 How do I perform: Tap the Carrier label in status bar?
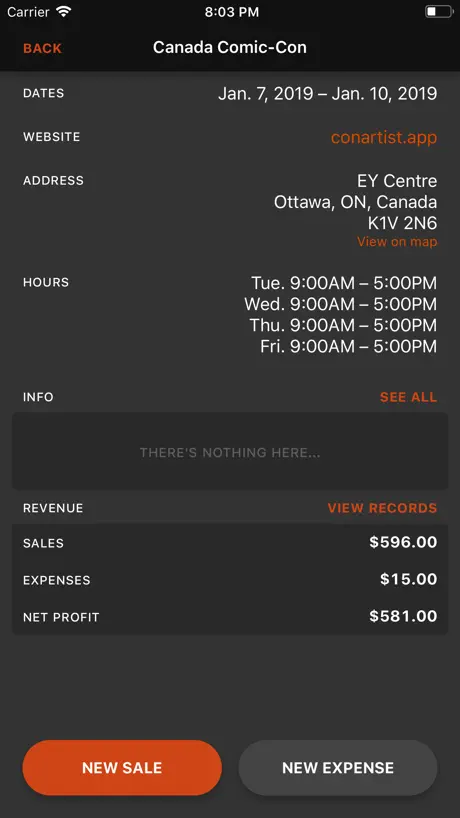click(29, 12)
